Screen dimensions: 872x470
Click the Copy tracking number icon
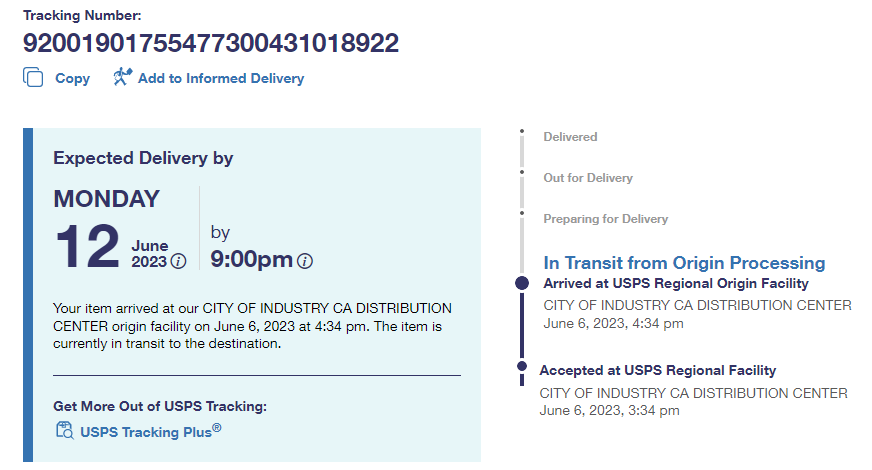33,78
